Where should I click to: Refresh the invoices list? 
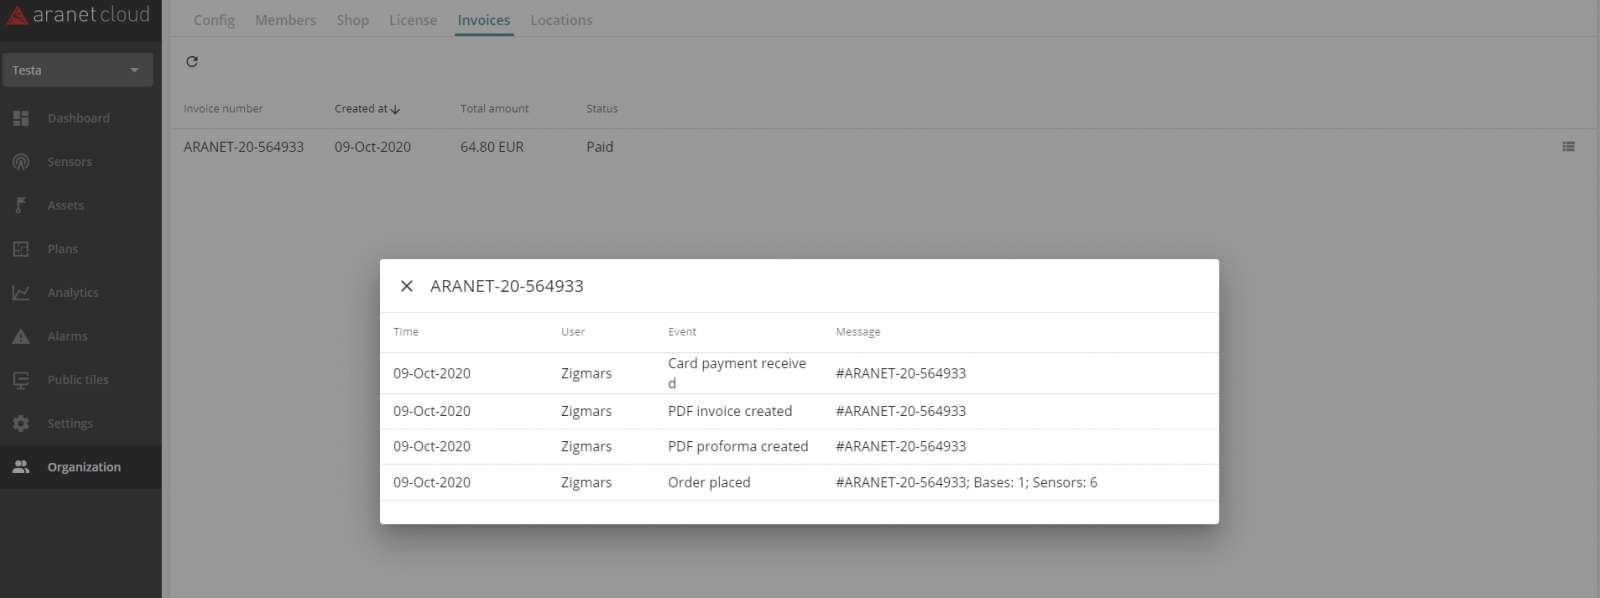point(192,62)
